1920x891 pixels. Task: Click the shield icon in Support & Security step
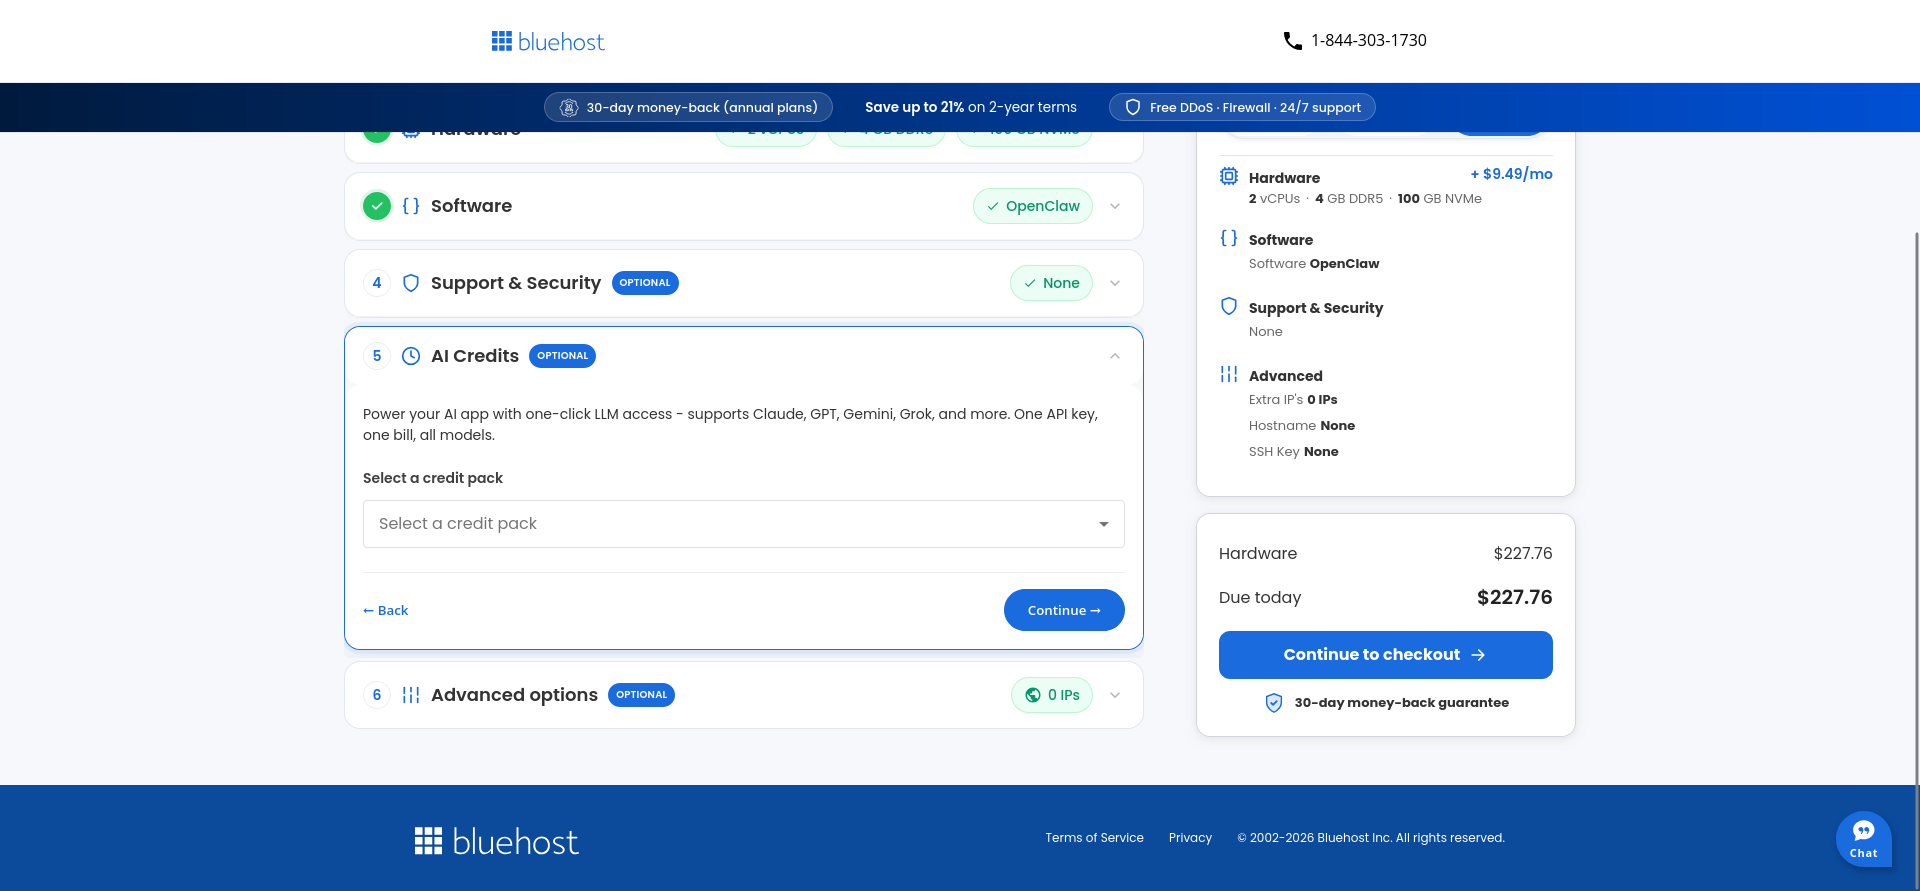411,283
